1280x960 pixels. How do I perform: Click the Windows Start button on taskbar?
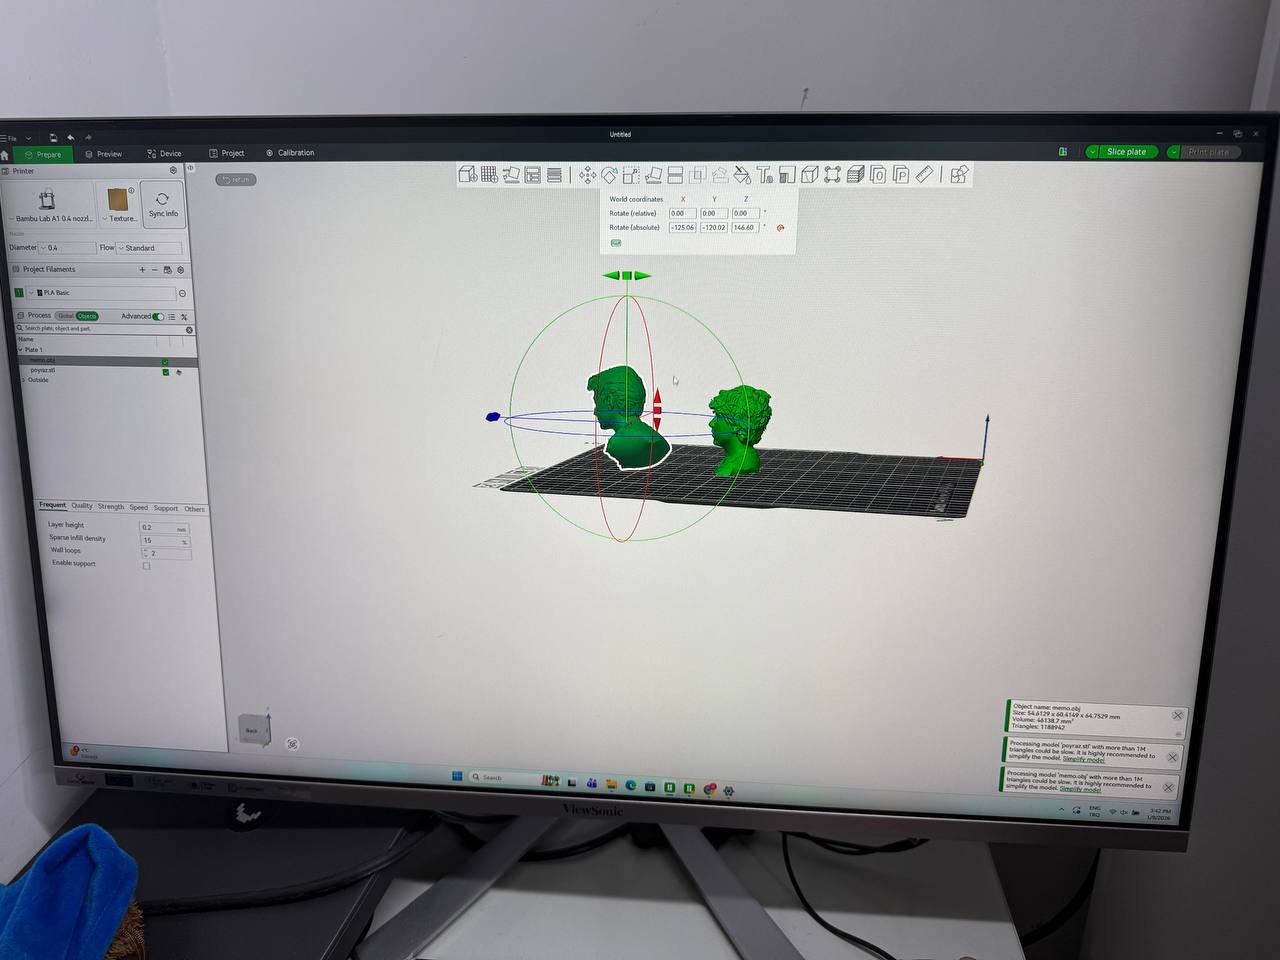click(x=457, y=777)
